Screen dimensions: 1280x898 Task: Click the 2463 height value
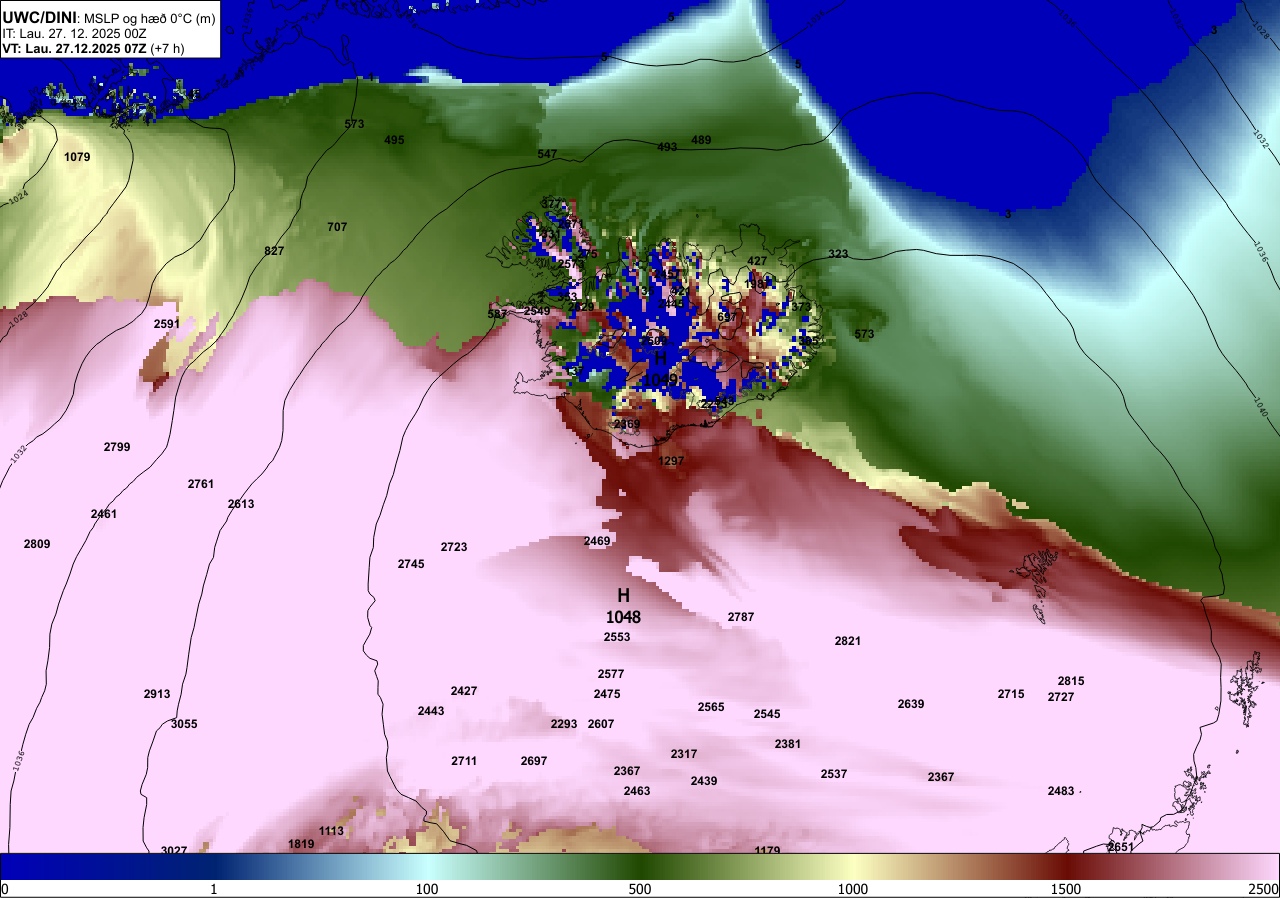[x=637, y=791]
